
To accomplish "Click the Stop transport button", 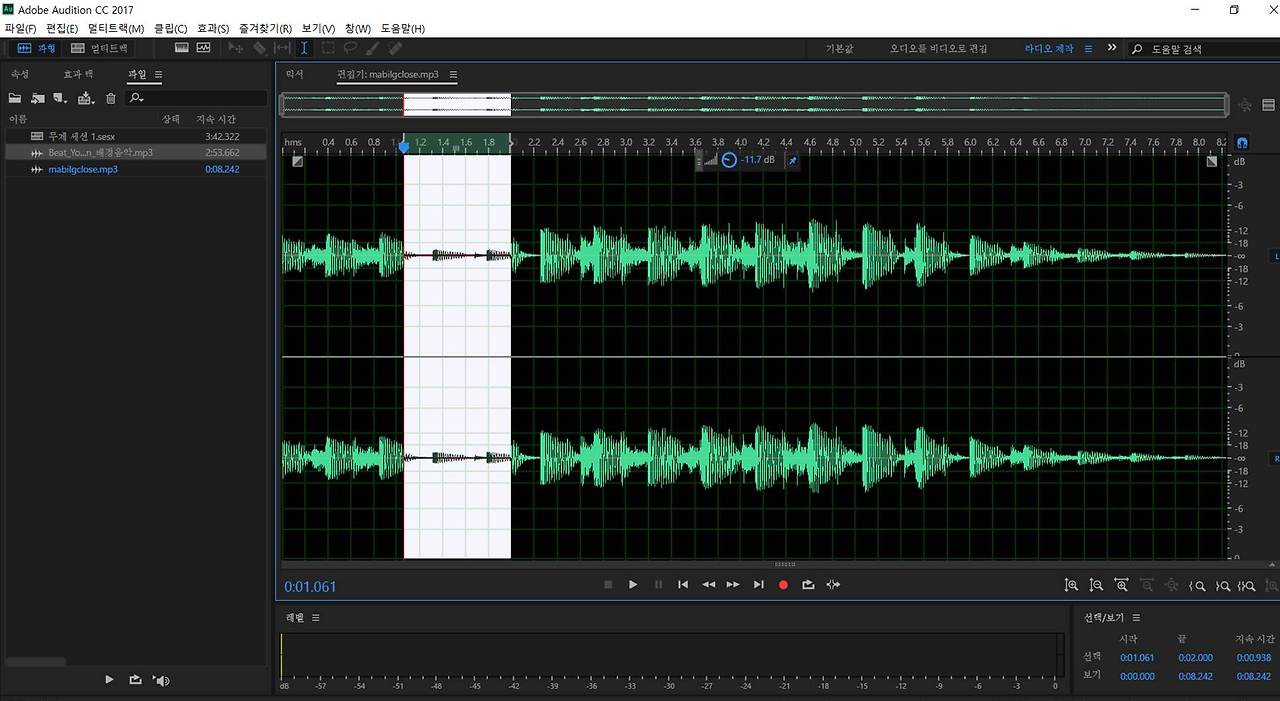I will pos(608,584).
